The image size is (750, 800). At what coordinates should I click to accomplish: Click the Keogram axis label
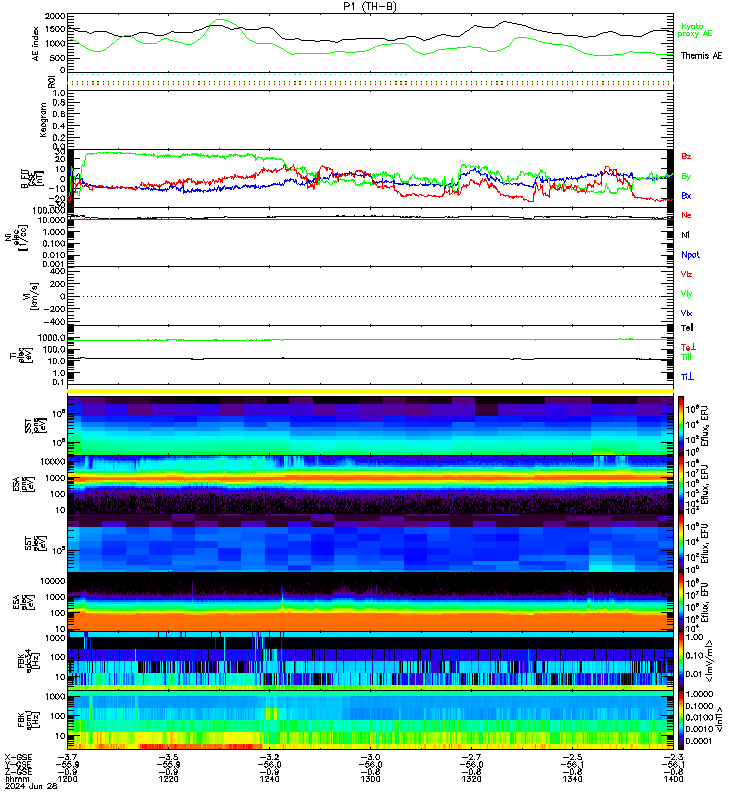point(43,120)
